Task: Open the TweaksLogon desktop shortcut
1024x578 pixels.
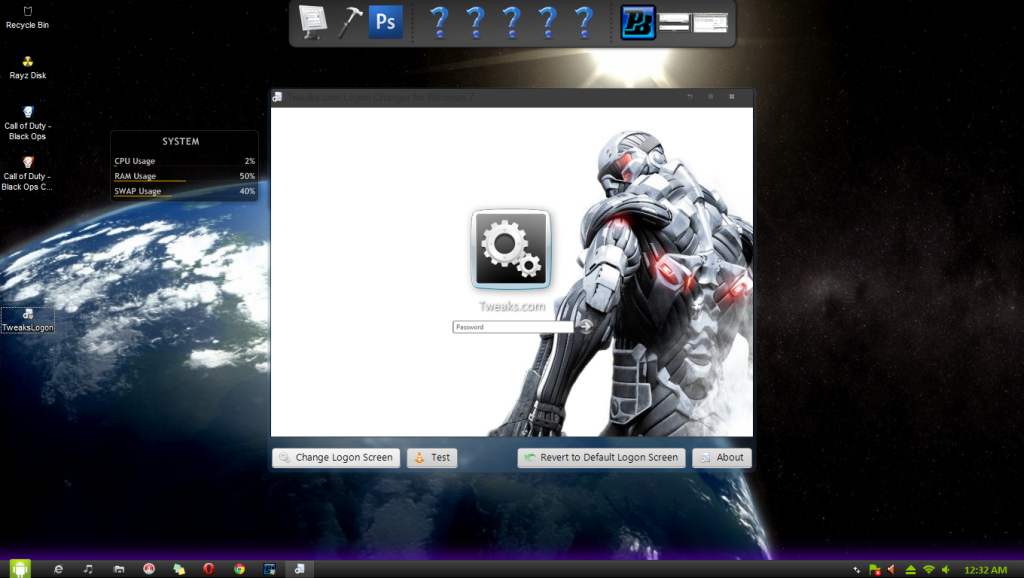Action: pos(27,319)
